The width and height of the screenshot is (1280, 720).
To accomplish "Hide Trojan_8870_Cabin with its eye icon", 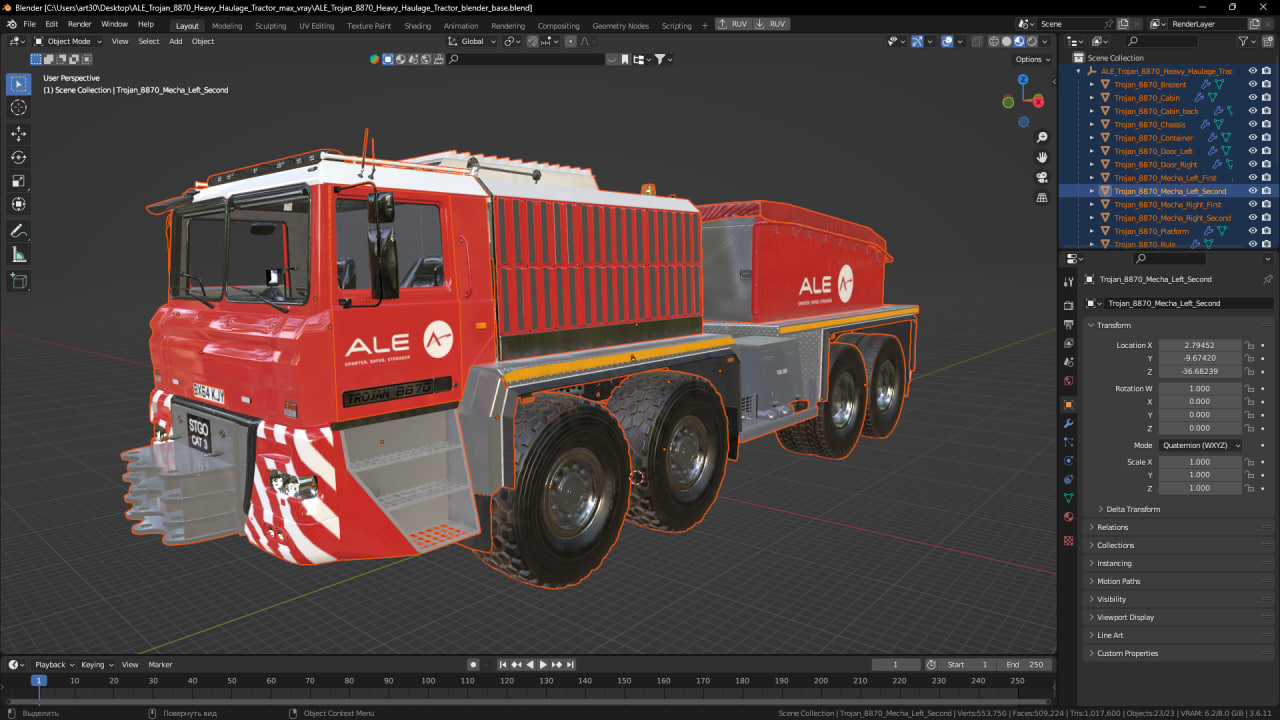I will point(1252,98).
